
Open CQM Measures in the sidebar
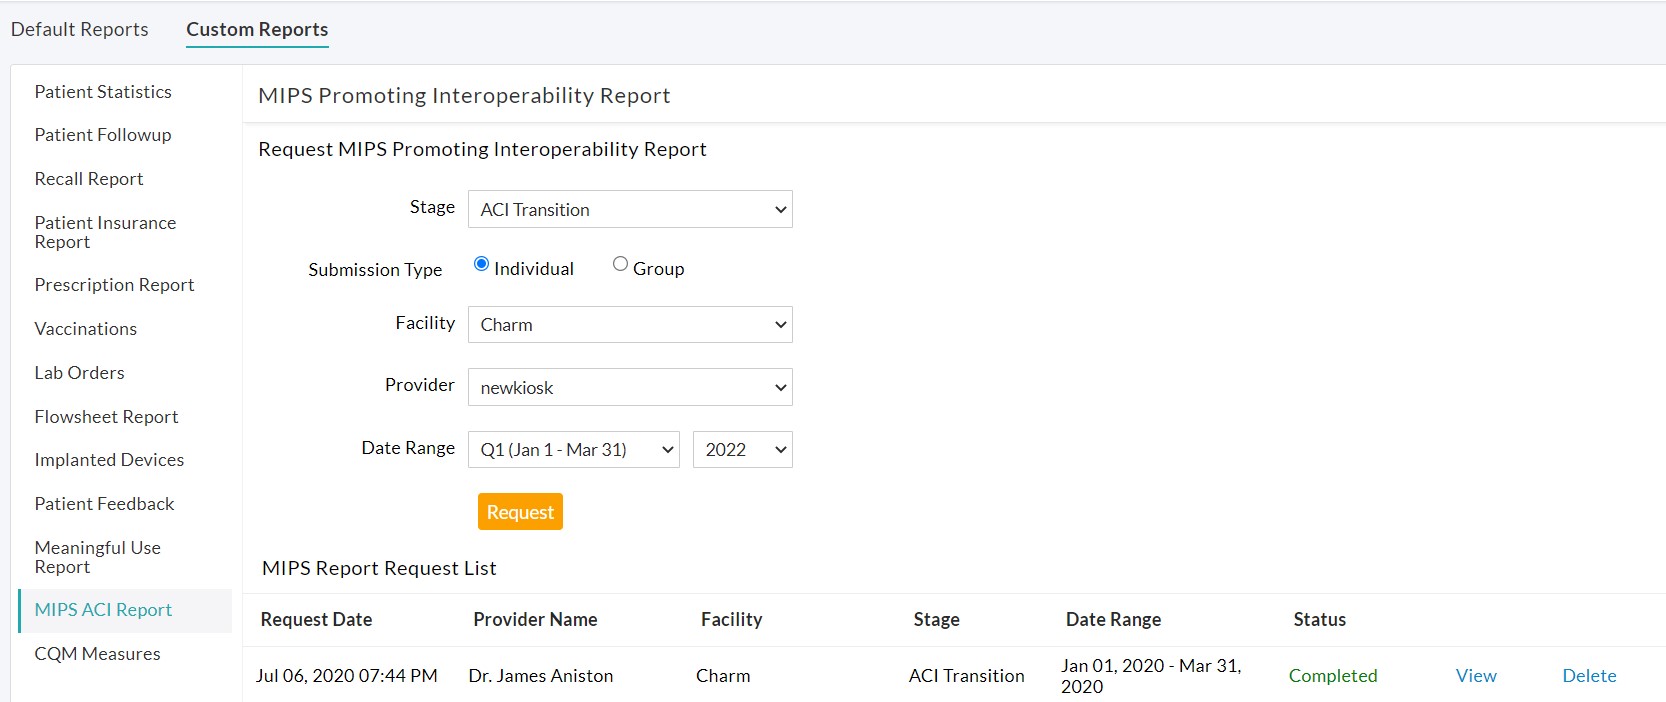(97, 654)
